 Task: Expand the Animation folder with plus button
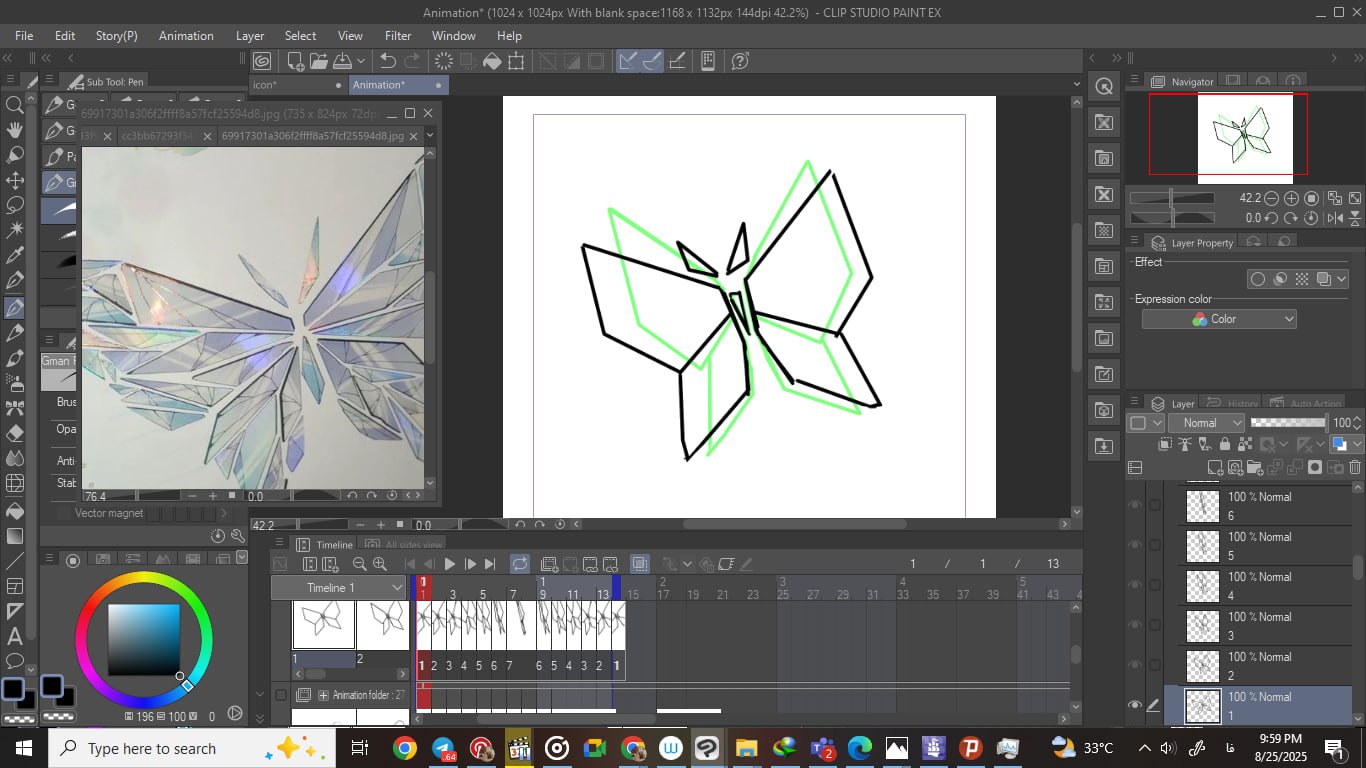323,695
